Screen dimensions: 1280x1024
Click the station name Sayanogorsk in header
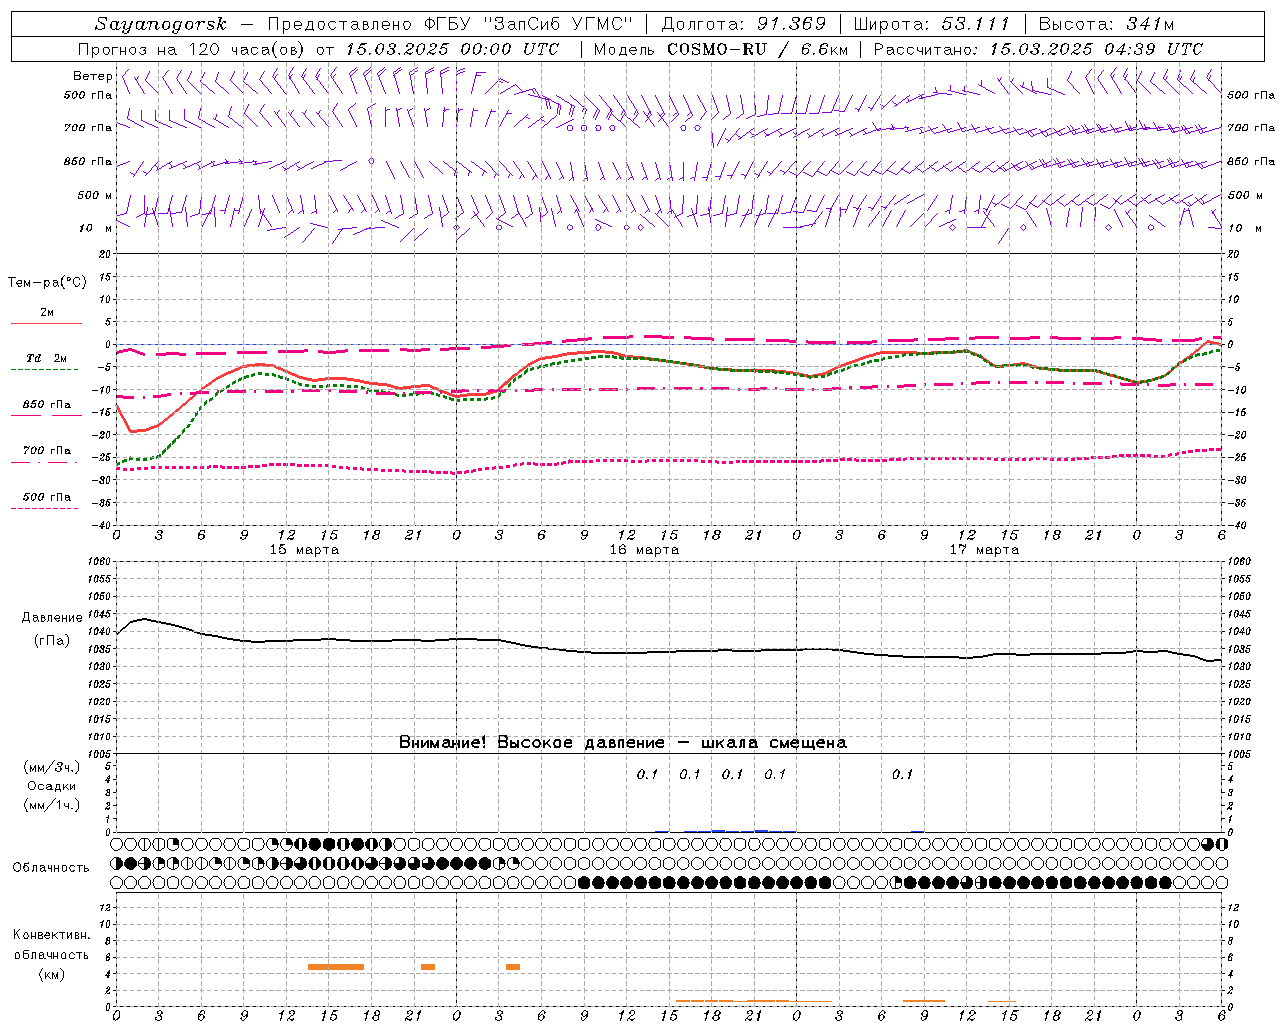[x=162, y=24]
